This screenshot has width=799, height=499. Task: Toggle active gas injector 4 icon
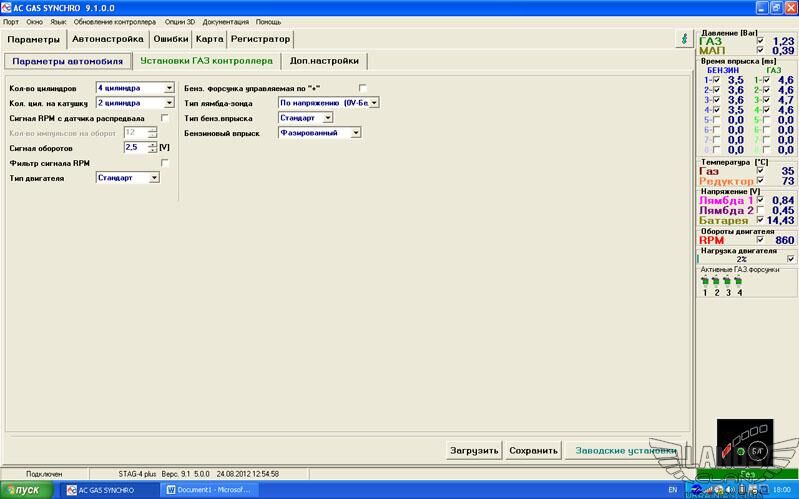(740, 281)
